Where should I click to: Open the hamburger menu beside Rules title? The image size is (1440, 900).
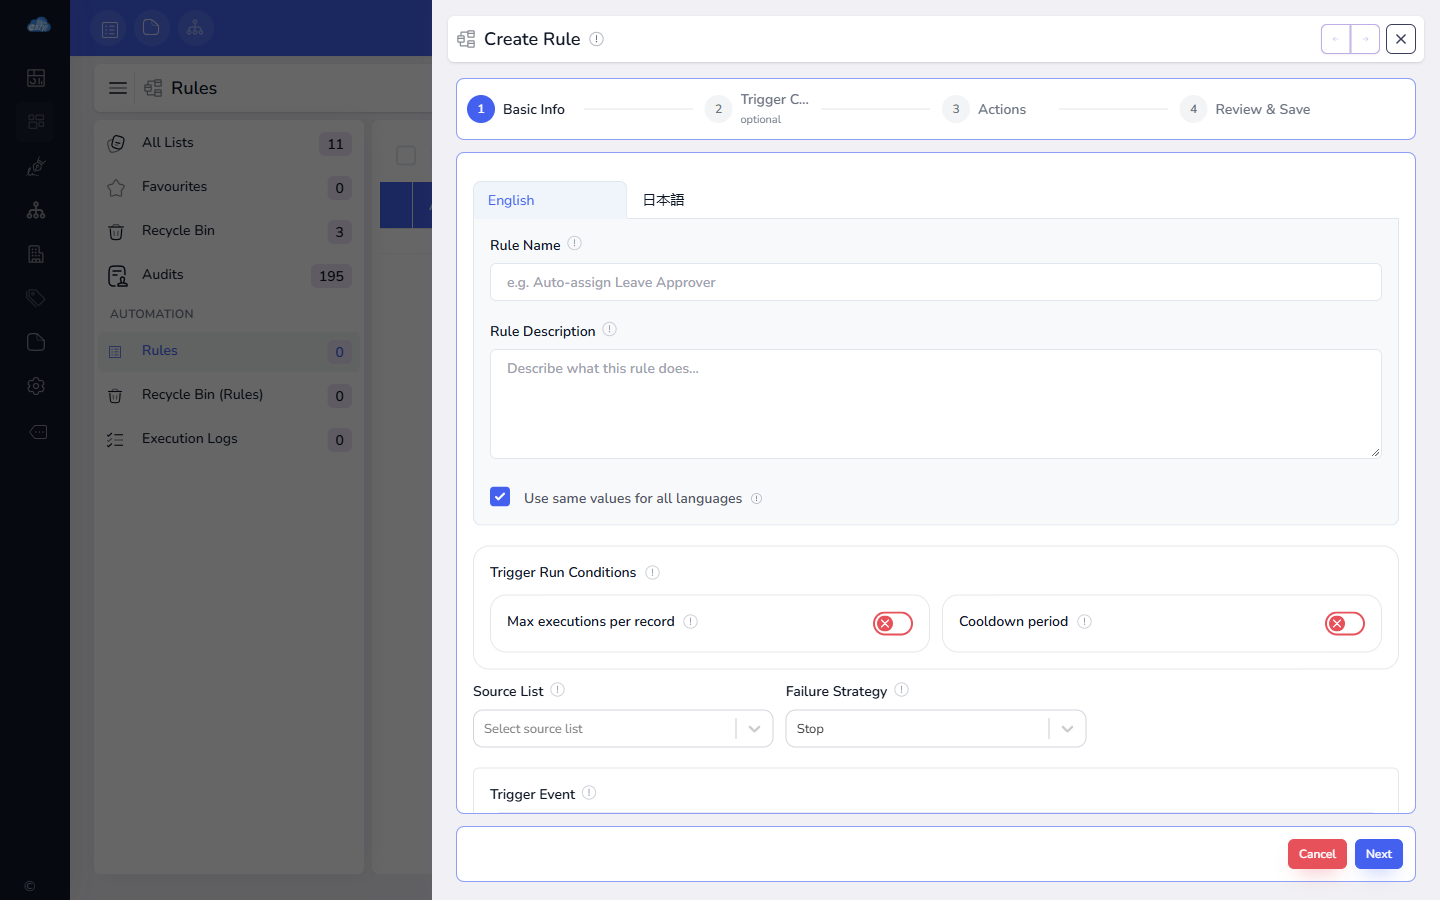click(x=118, y=88)
